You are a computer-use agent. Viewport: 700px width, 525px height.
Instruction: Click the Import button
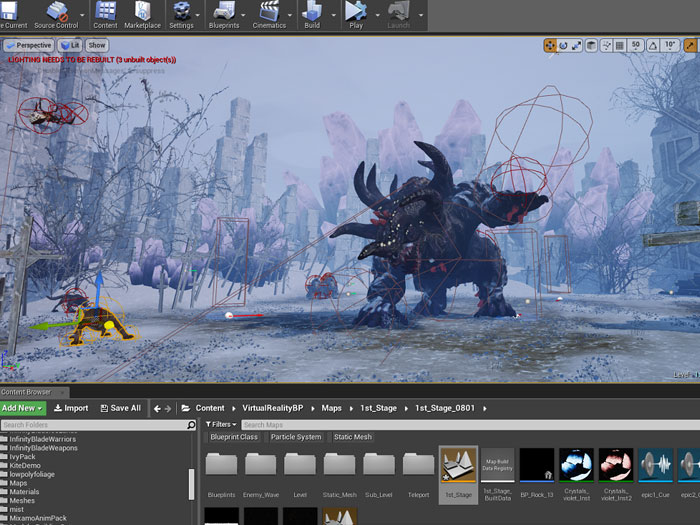pos(71,408)
